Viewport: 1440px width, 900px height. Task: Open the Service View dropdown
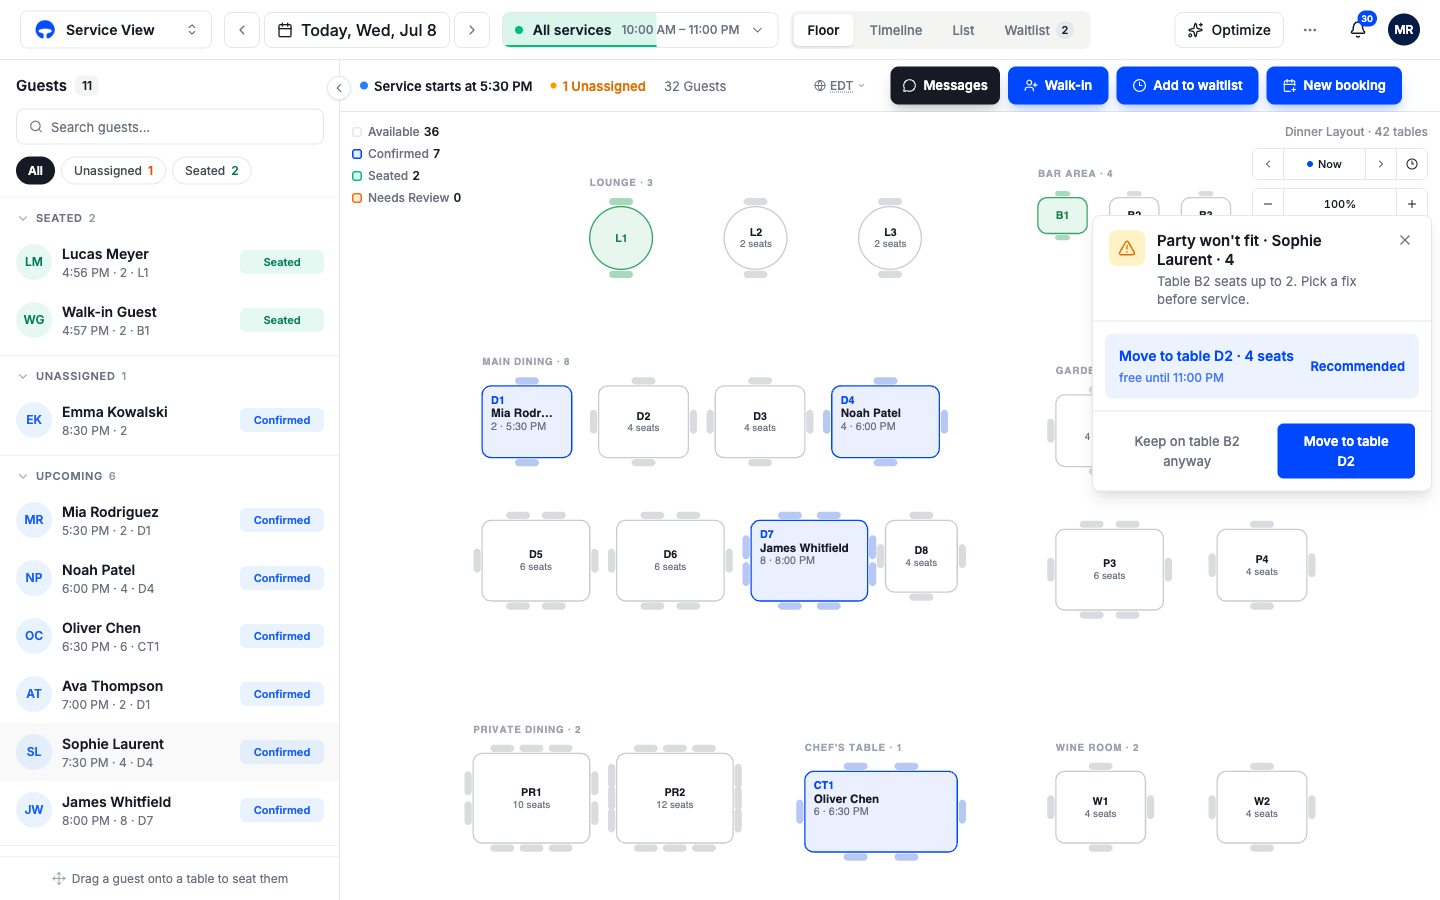(x=116, y=30)
